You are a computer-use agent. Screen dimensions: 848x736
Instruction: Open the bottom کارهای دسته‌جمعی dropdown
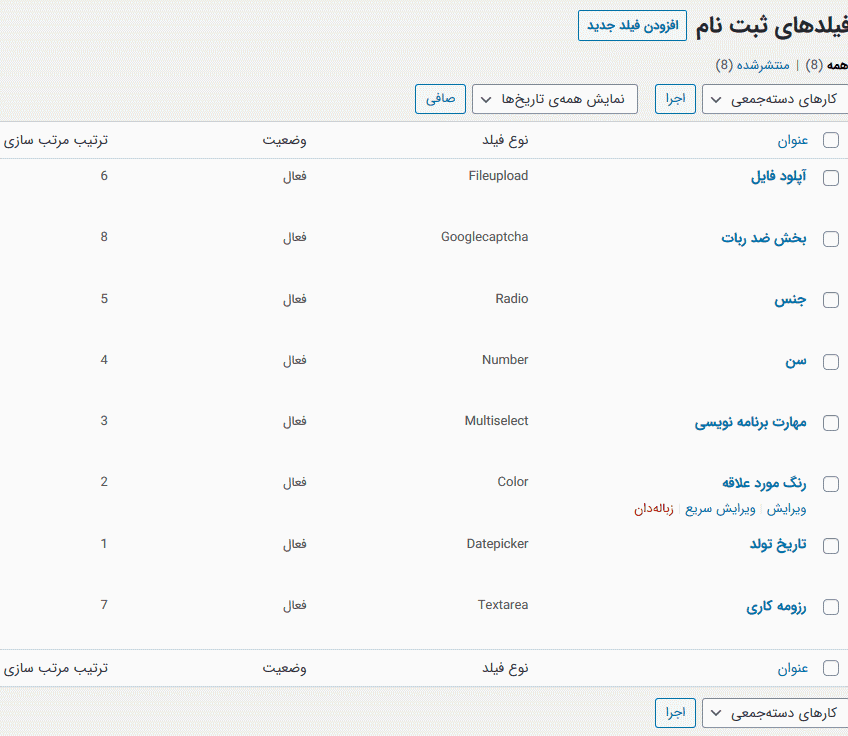tap(775, 713)
